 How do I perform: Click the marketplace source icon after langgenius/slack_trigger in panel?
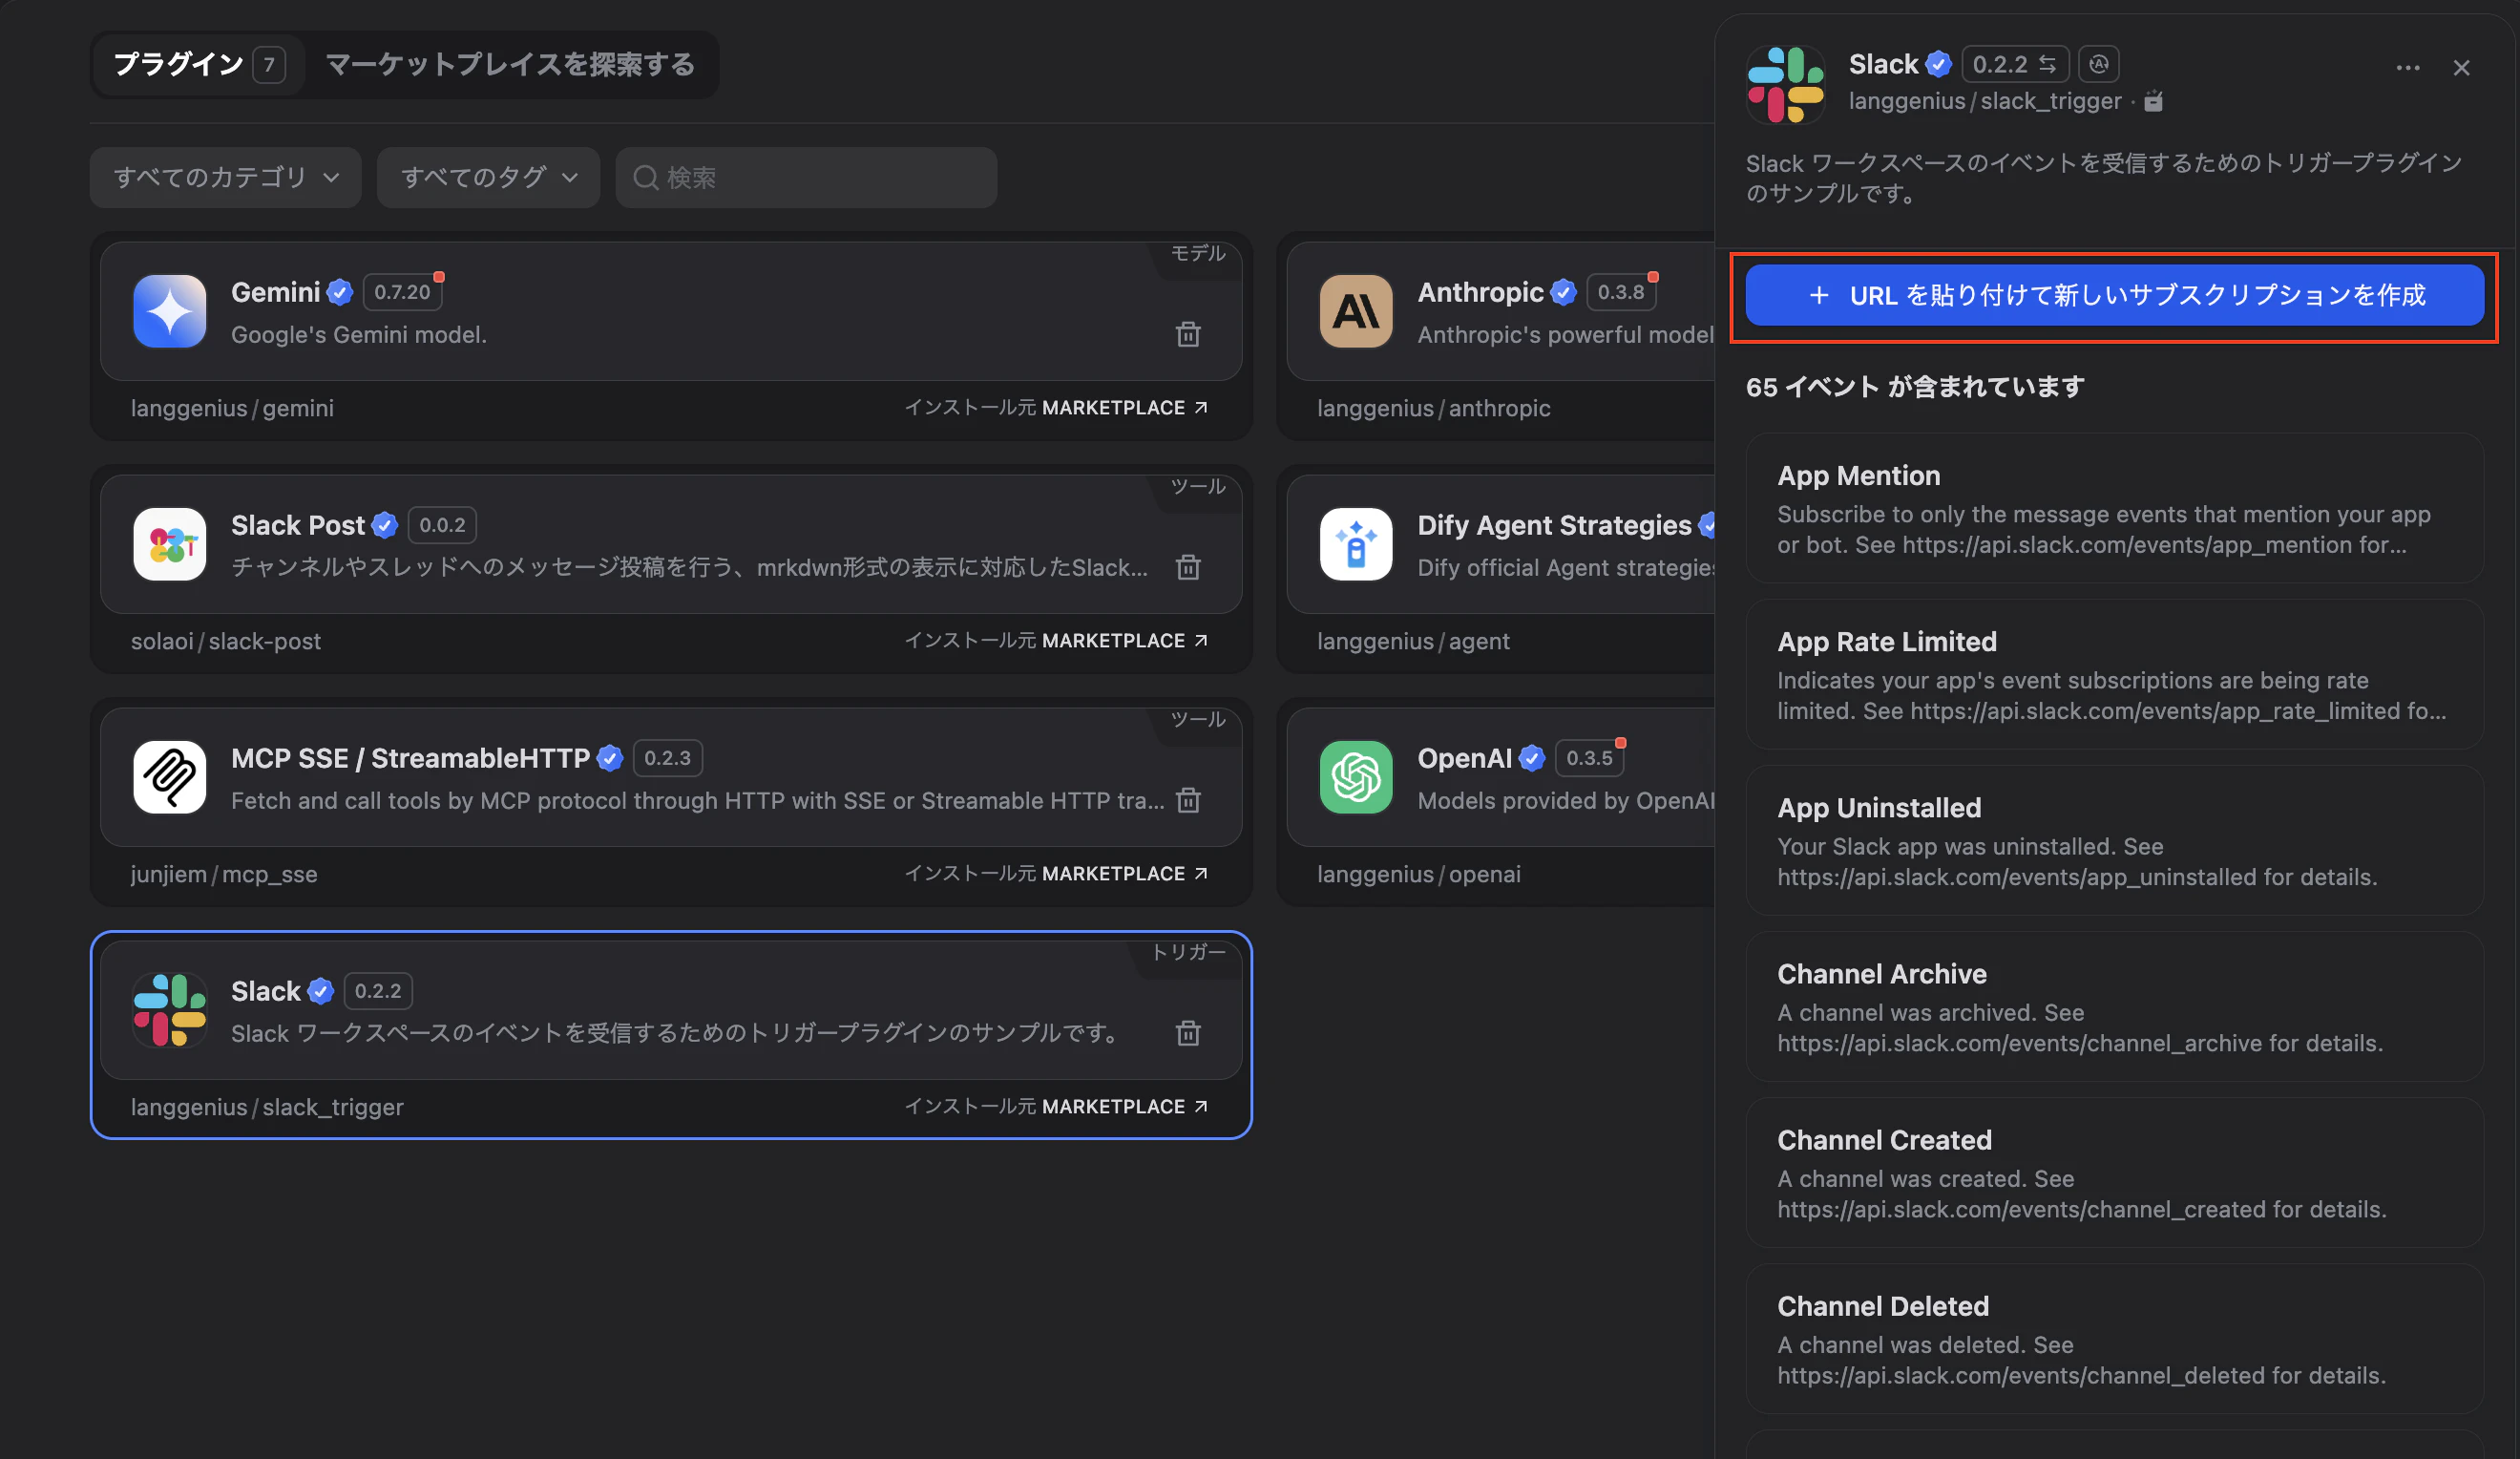coord(2154,101)
